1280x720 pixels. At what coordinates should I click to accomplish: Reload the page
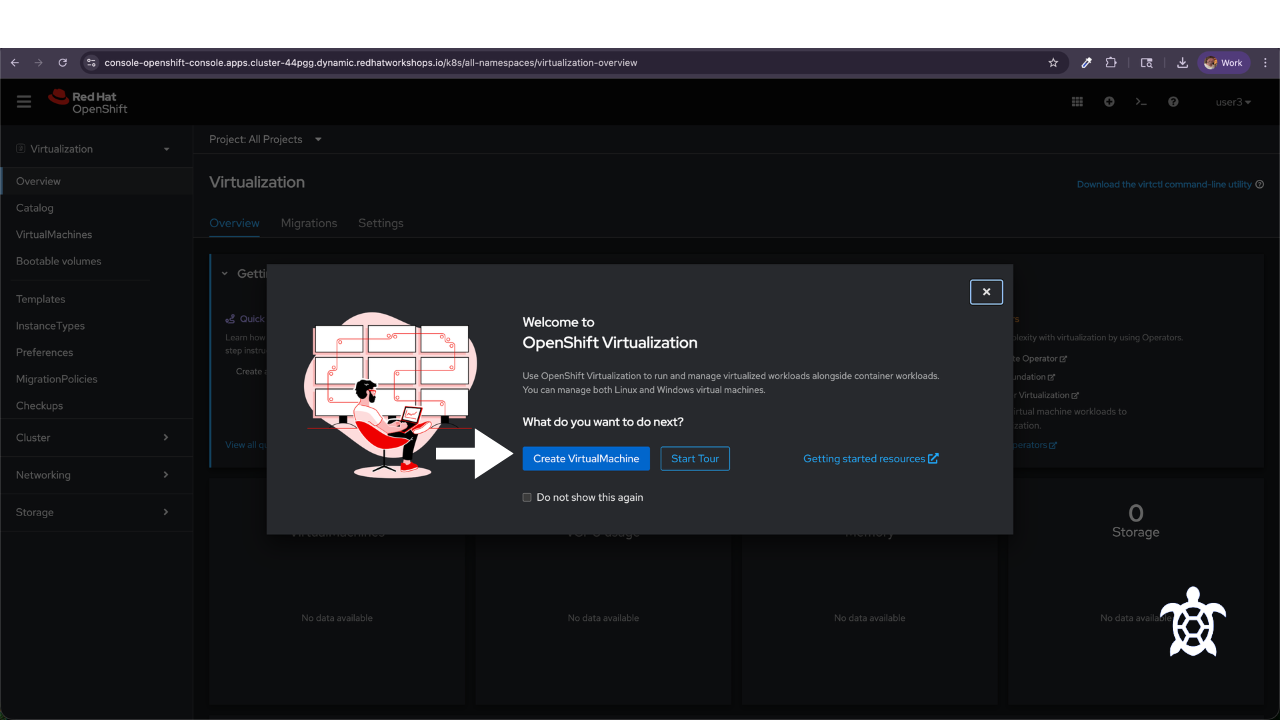point(63,62)
